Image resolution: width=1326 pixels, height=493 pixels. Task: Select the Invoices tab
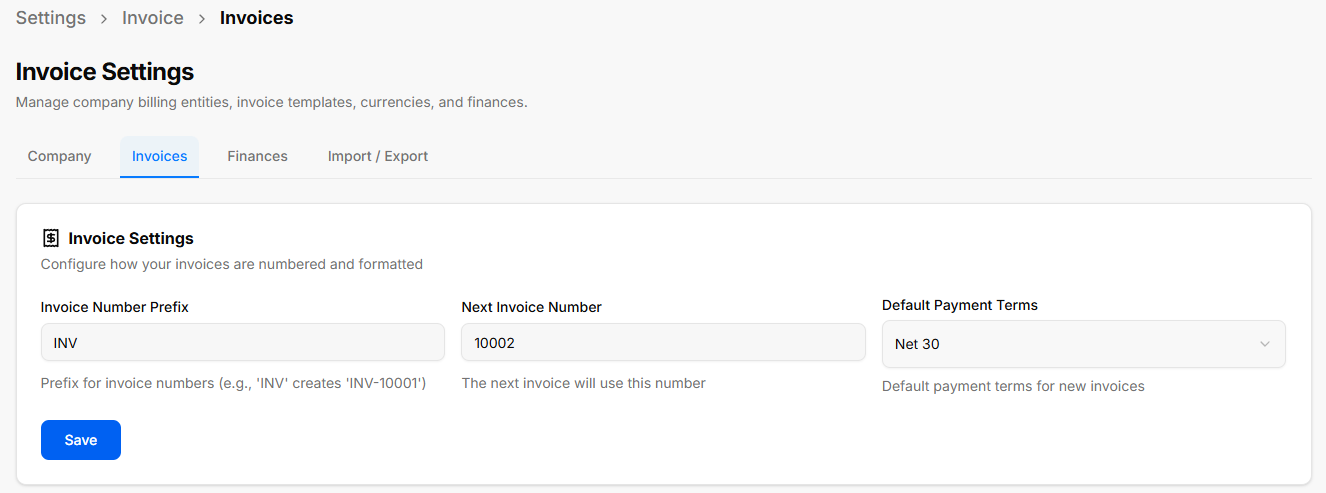pos(160,156)
